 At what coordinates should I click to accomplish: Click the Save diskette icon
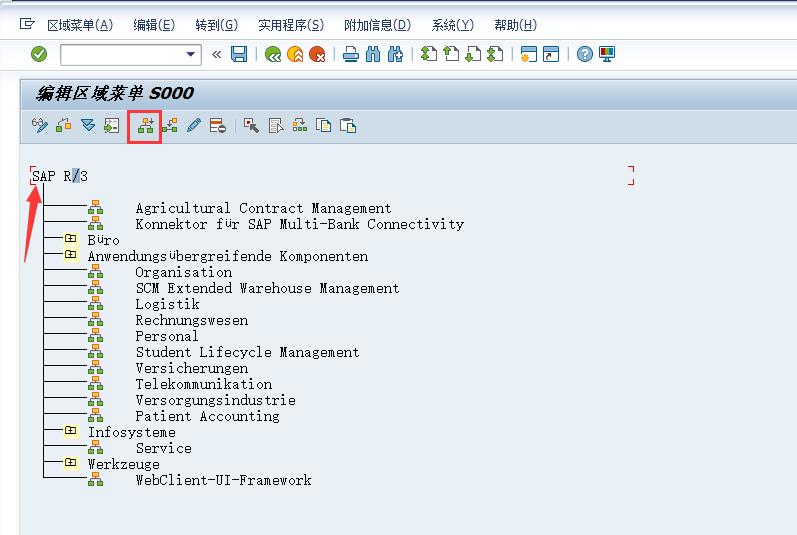point(239,54)
